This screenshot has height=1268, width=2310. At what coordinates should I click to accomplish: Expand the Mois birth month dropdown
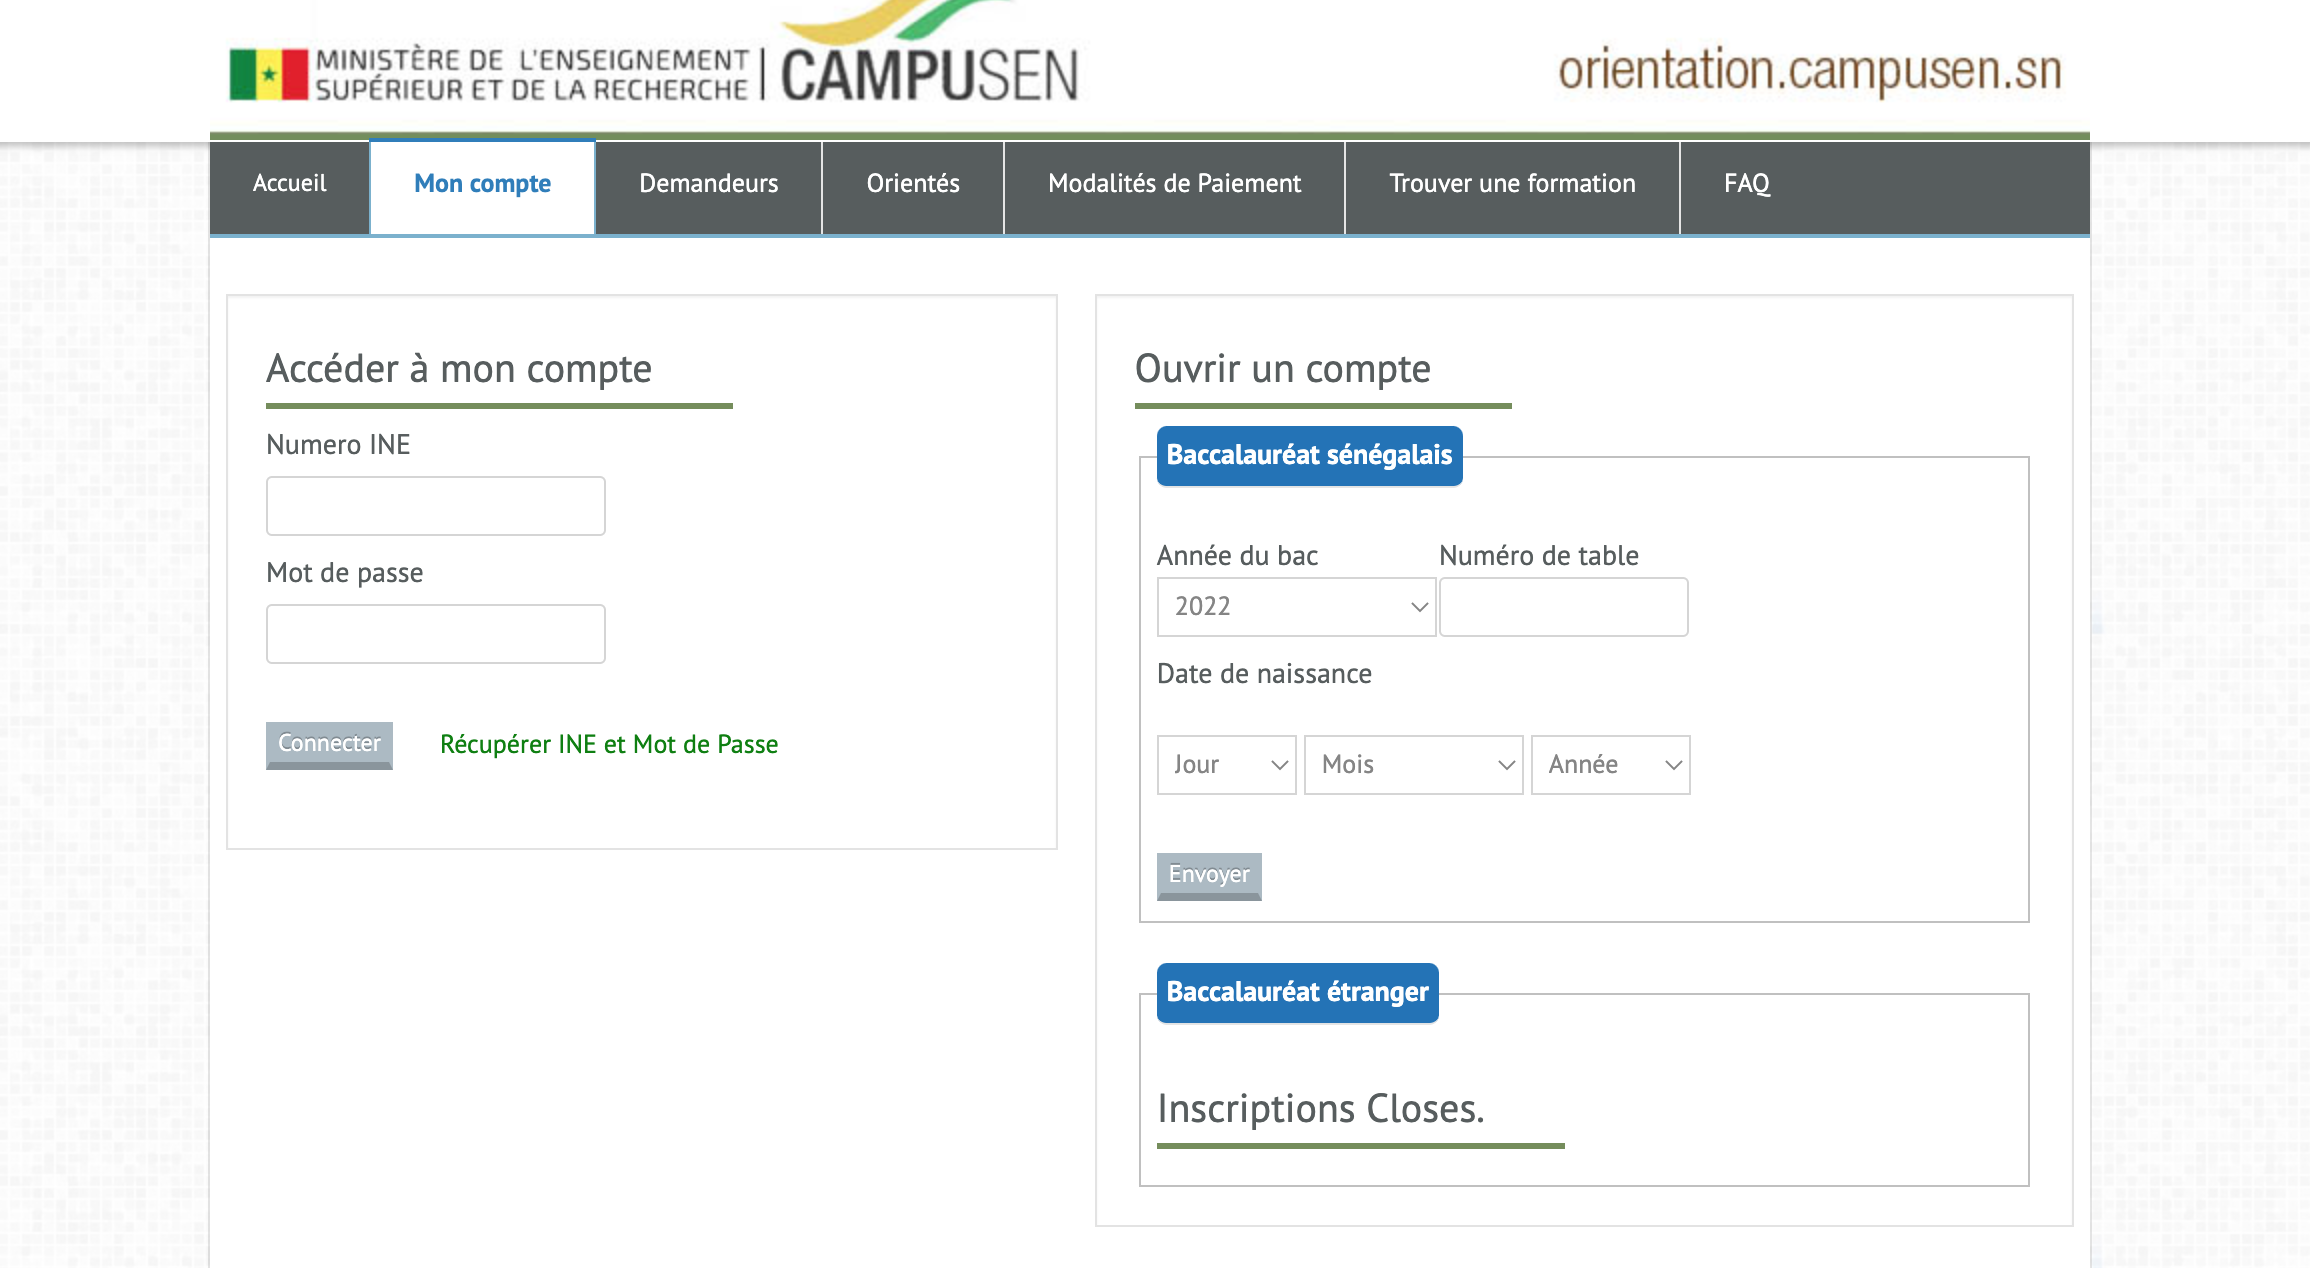(1413, 765)
